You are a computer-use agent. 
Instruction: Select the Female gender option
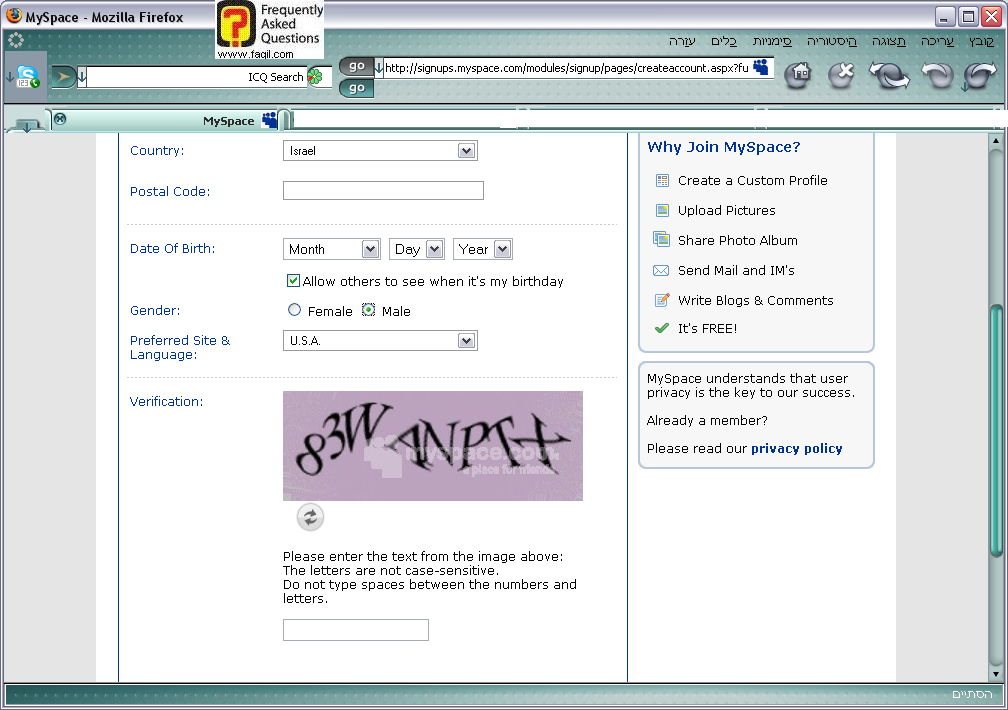tap(294, 311)
